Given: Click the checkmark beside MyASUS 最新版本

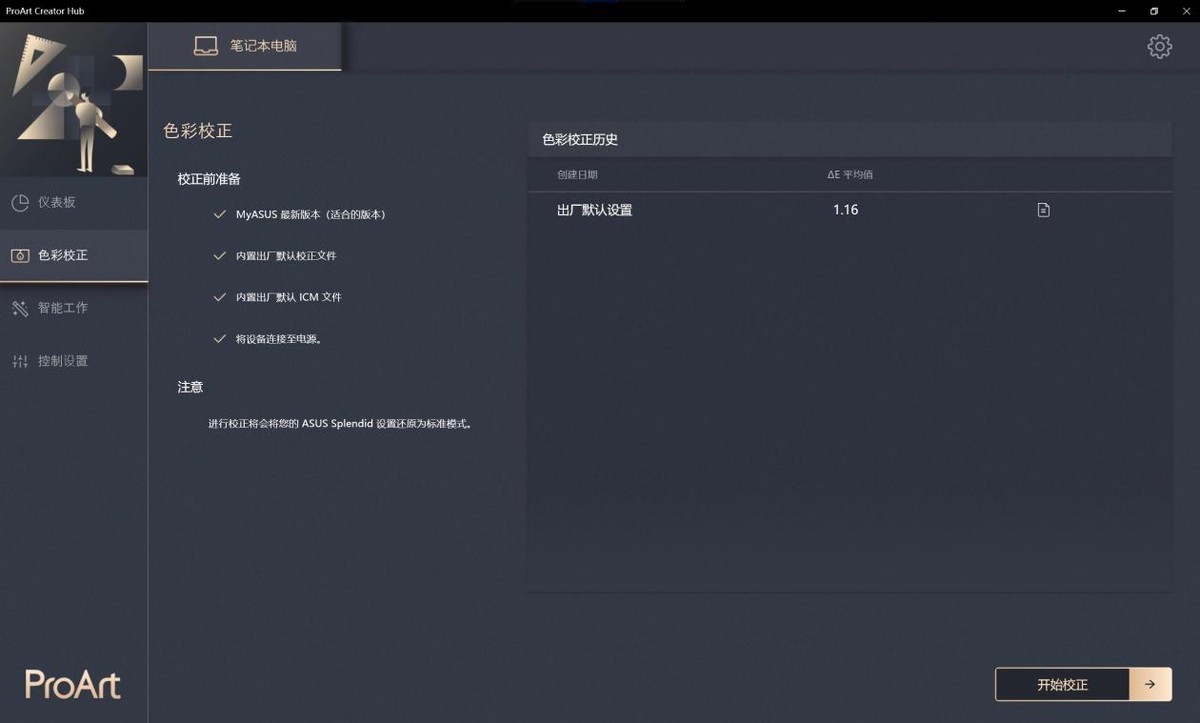Looking at the screenshot, I should point(220,215).
